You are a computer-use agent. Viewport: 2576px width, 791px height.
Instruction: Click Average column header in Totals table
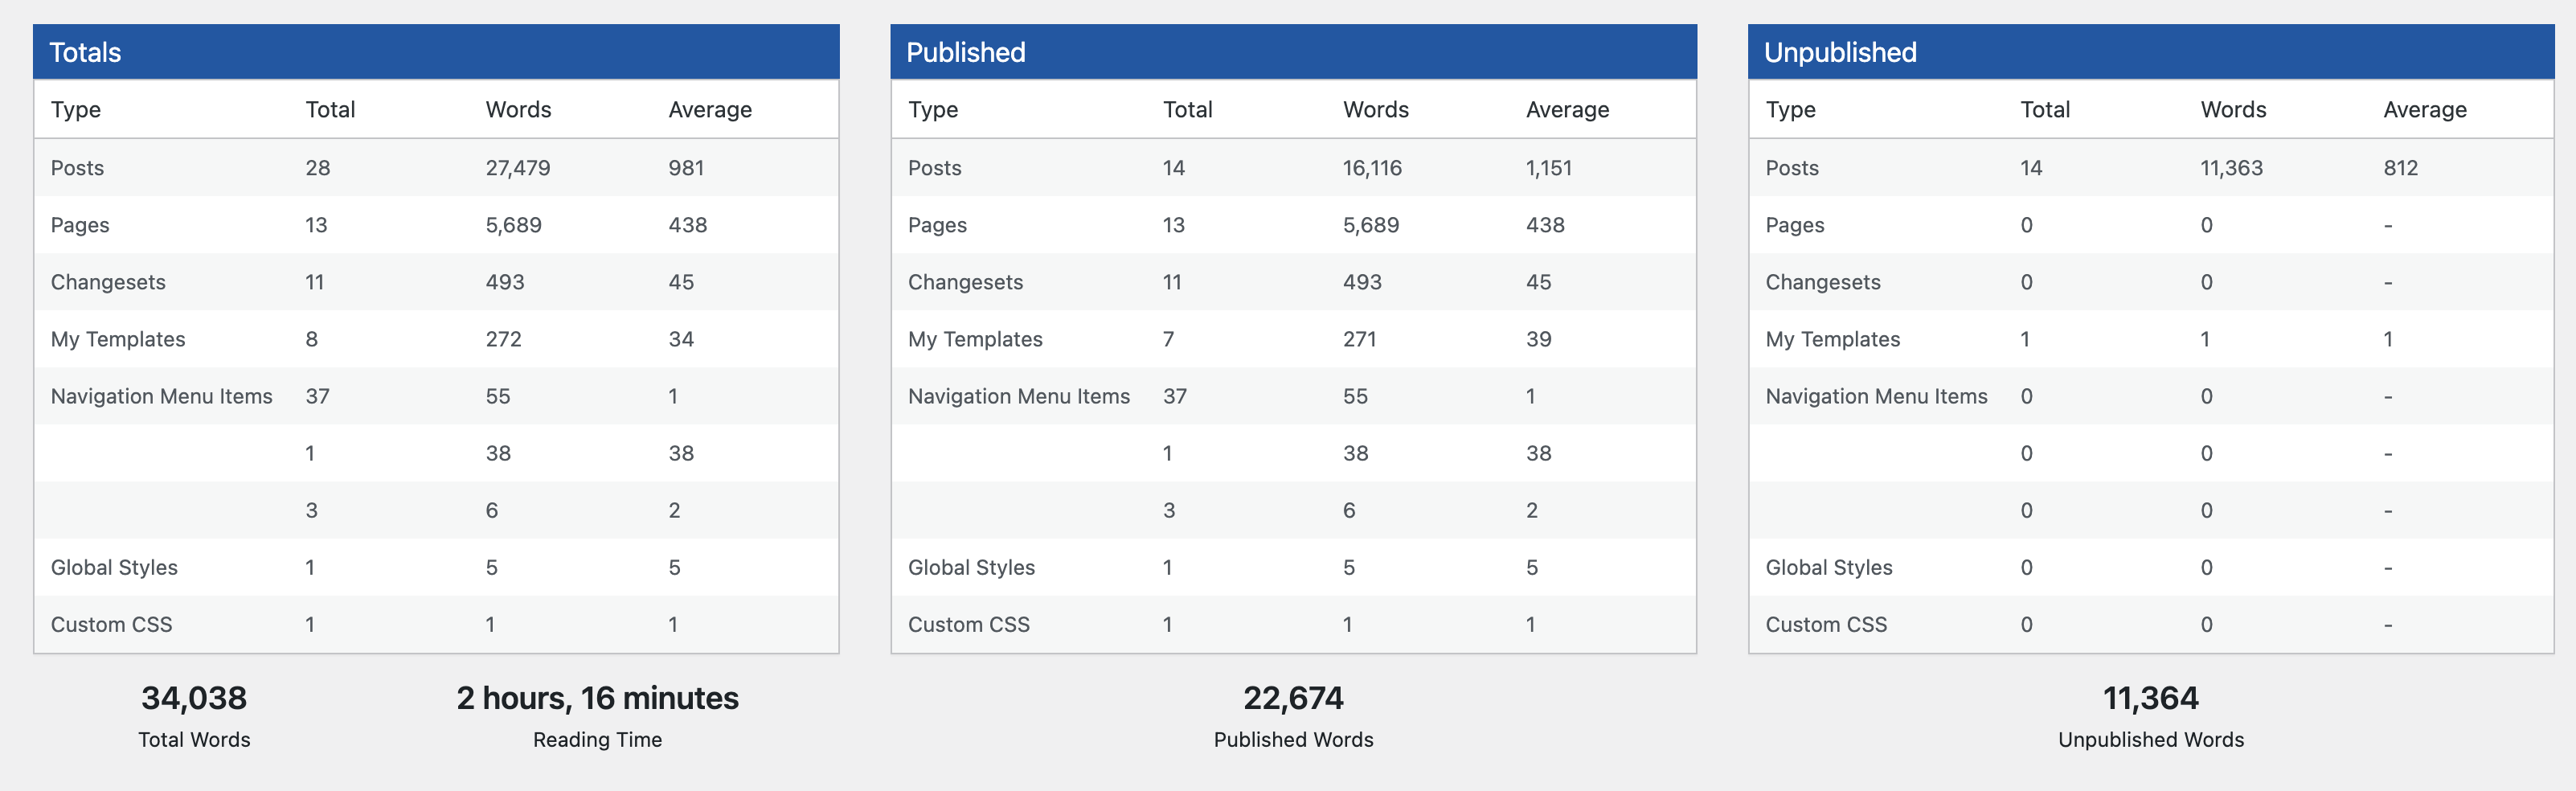point(710,110)
